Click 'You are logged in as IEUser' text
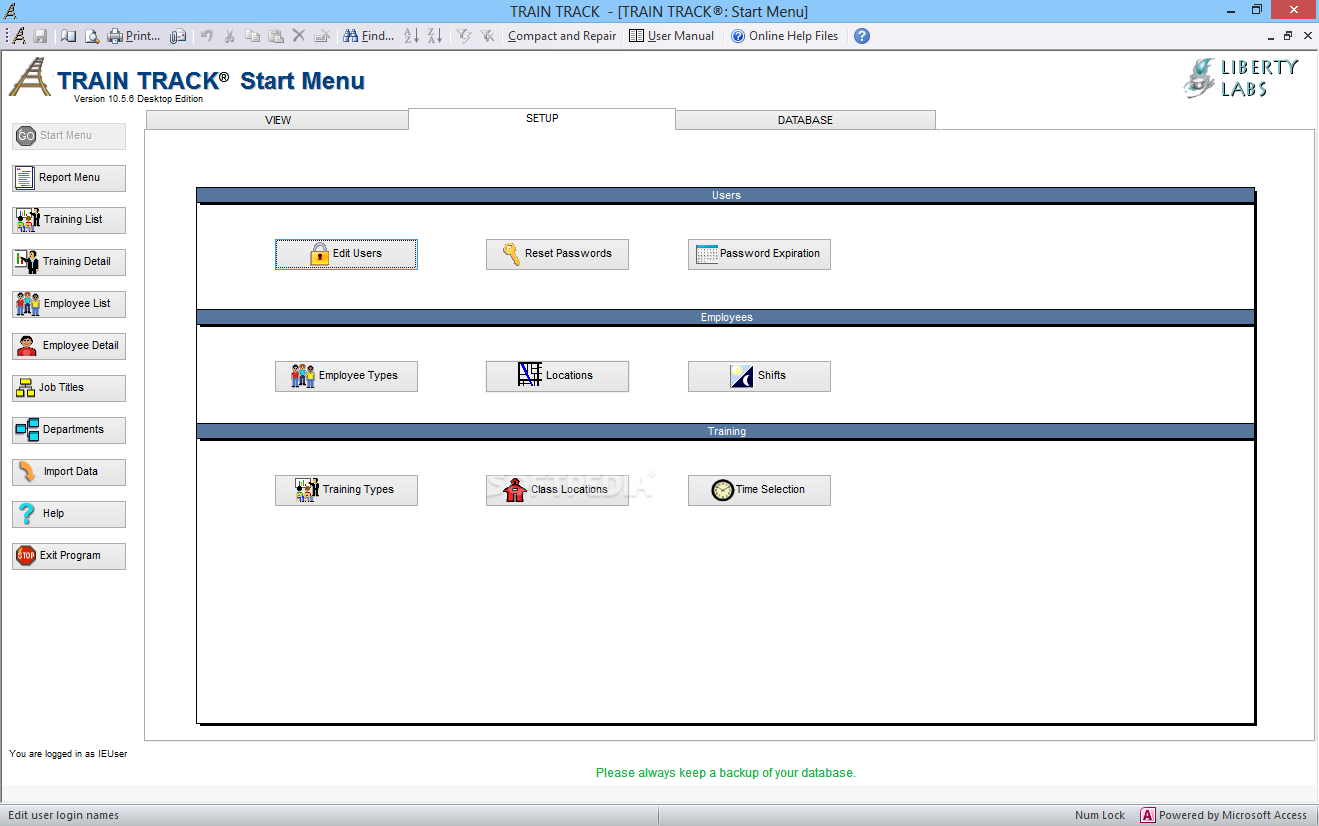Image resolution: width=1319 pixels, height=826 pixels. pos(68,754)
